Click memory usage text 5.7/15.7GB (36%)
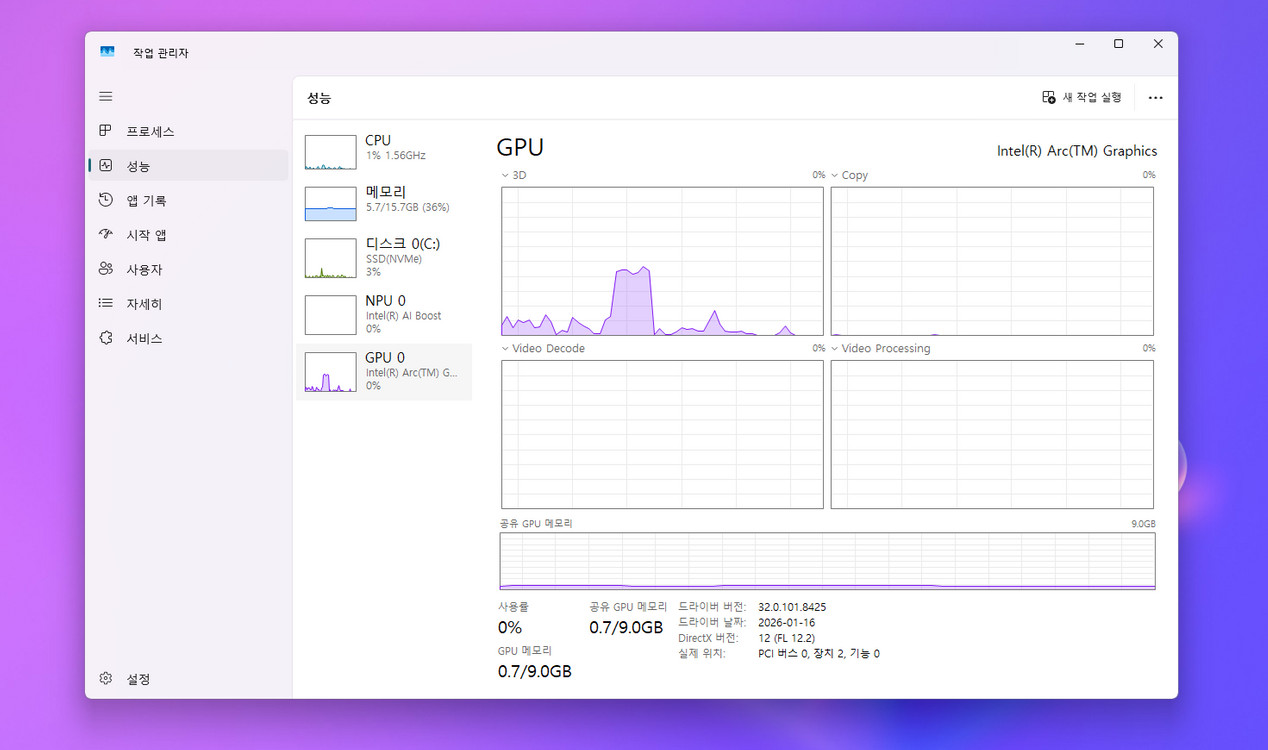The height and width of the screenshot is (750, 1268). [408, 207]
